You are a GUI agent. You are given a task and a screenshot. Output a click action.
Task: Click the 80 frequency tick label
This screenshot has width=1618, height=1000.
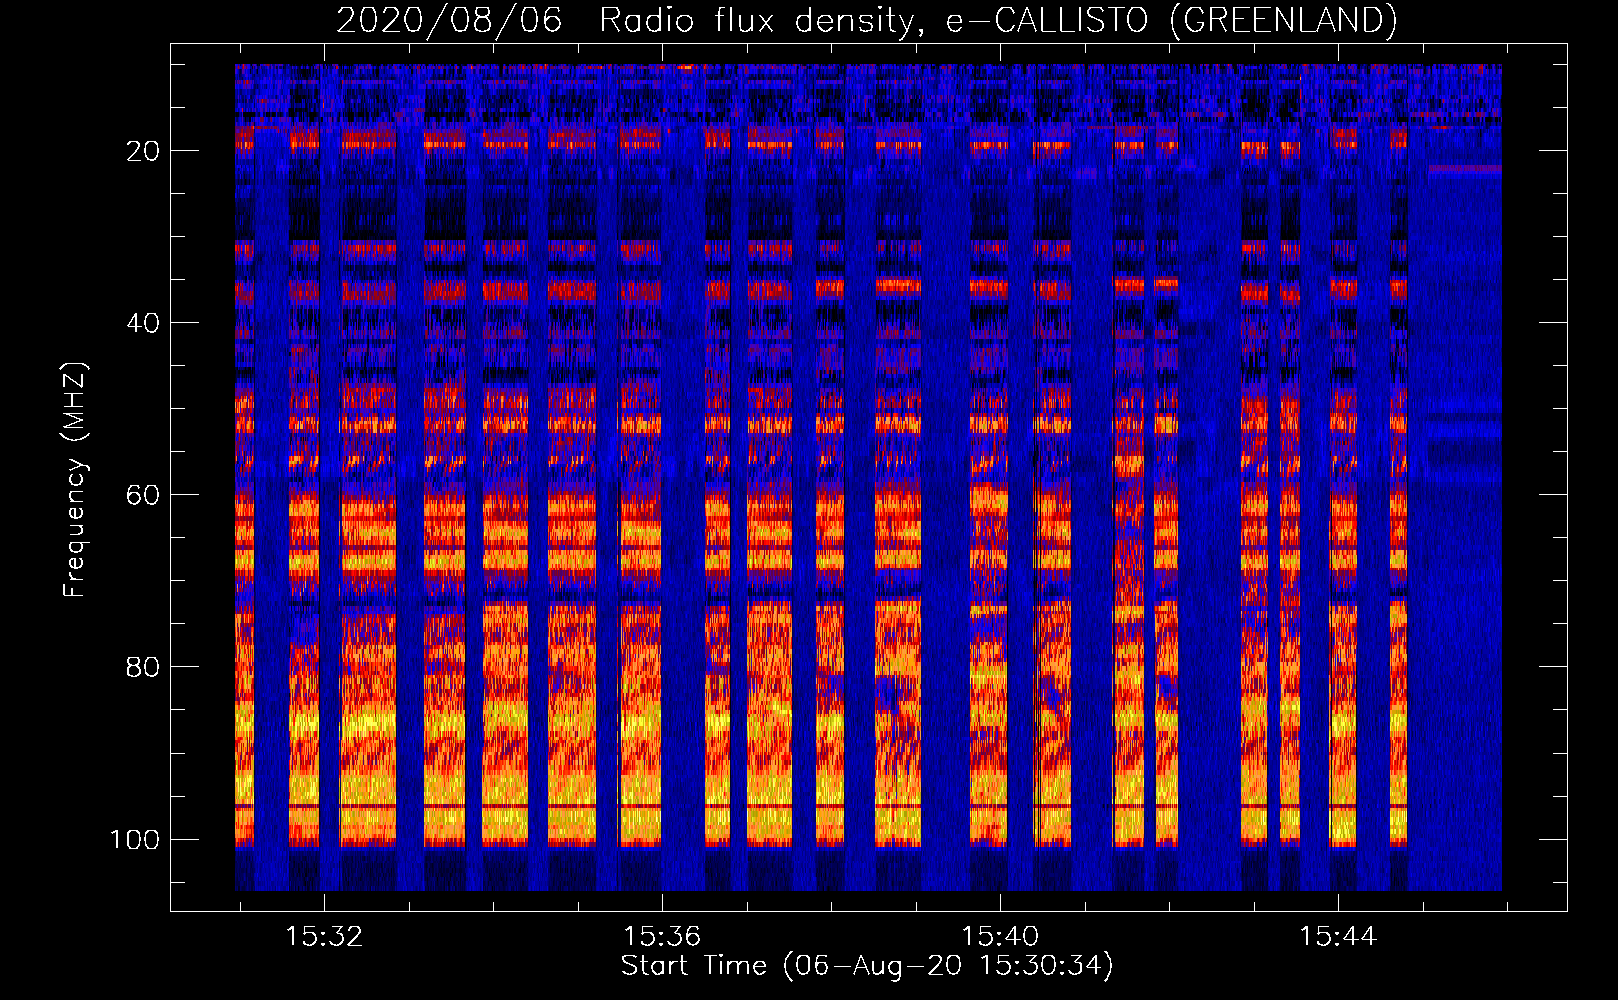pyautogui.click(x=143, y=667)
